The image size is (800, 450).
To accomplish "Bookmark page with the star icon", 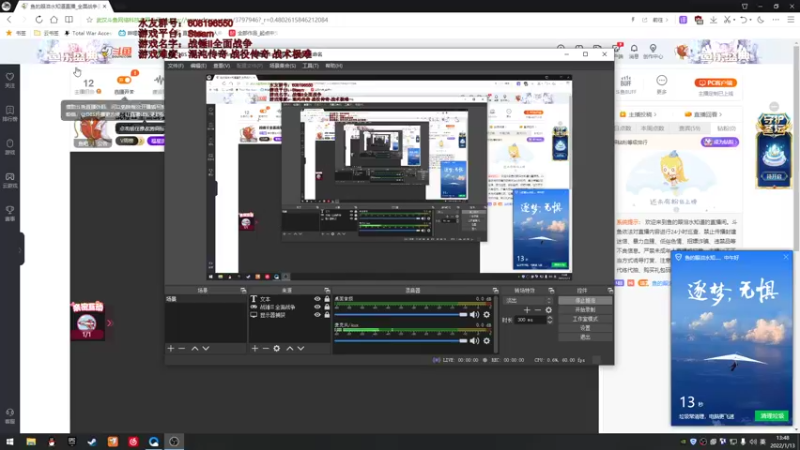I will (89, 19).
